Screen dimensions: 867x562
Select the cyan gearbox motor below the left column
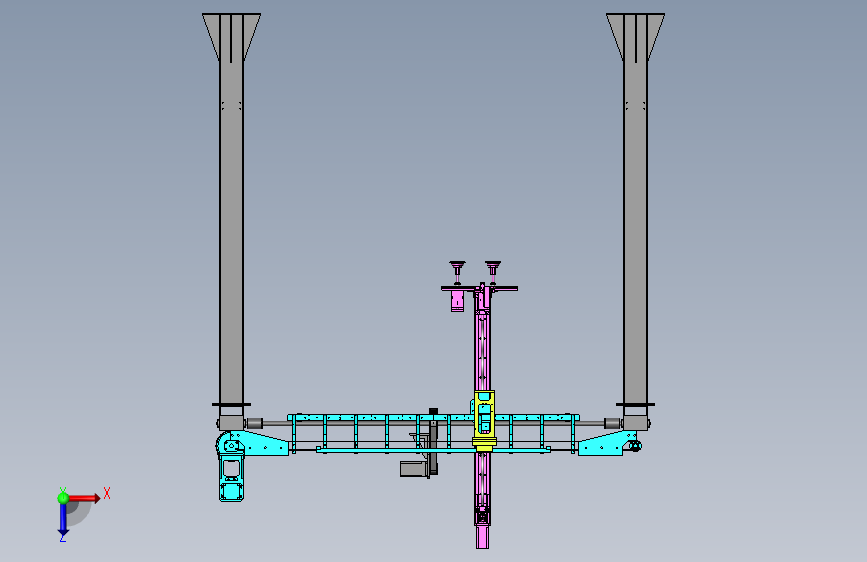[x=231, y=477]
